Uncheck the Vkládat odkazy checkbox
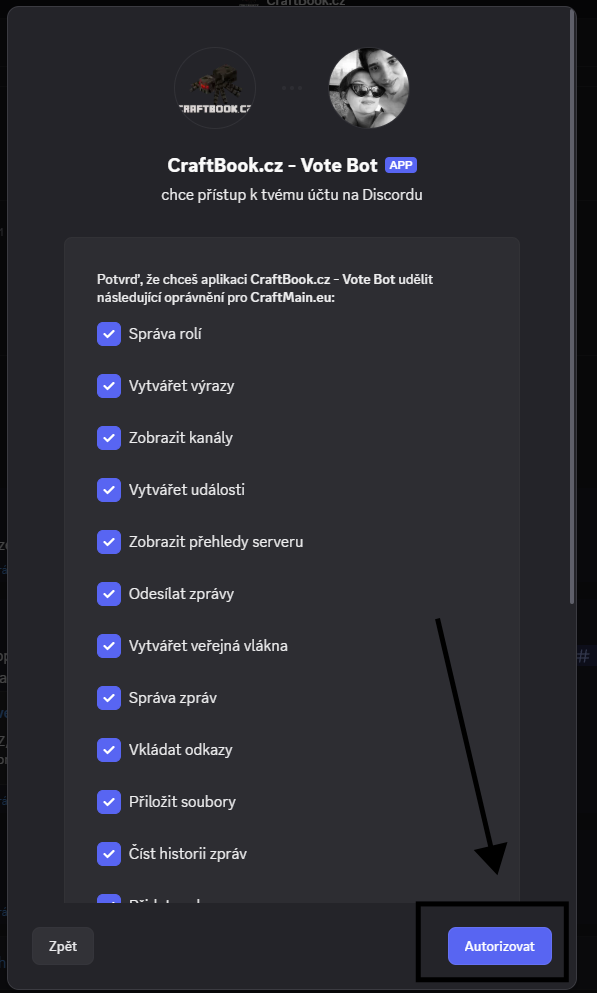 point(109,749)
